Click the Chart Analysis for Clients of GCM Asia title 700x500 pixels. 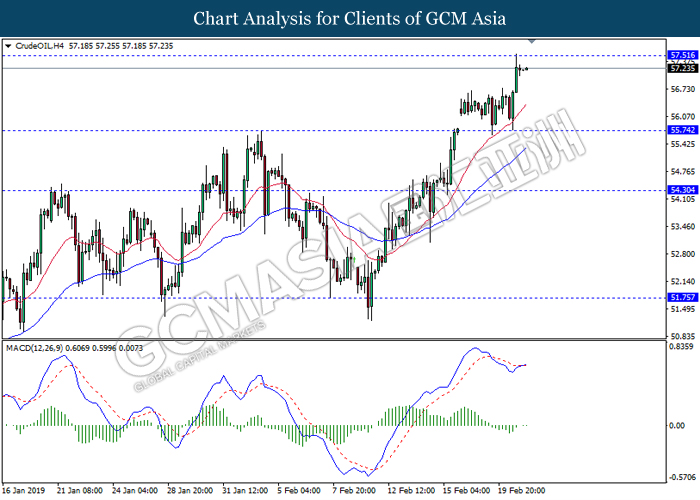[350, 19]
